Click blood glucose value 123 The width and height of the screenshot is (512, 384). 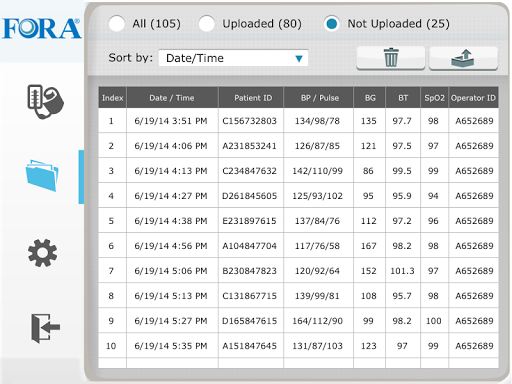click(369, 346)
